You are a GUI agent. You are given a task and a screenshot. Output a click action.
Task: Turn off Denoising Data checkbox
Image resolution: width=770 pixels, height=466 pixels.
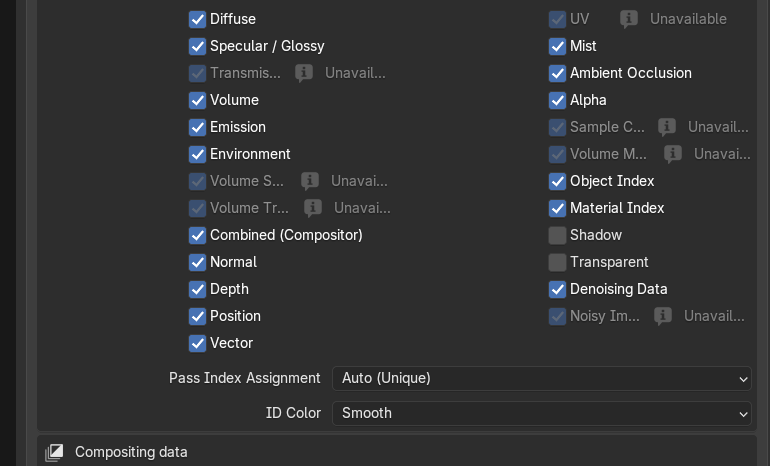coord(557,289)
